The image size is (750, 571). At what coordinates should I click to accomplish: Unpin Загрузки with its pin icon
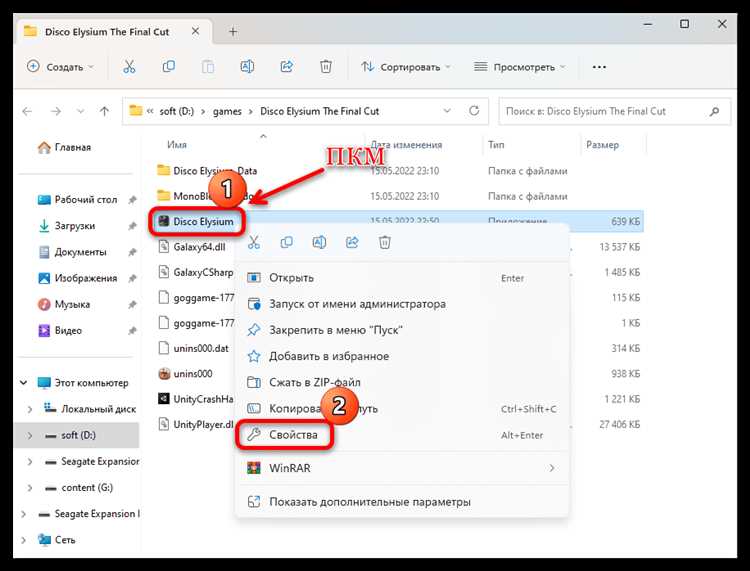[x=132, y=226]
